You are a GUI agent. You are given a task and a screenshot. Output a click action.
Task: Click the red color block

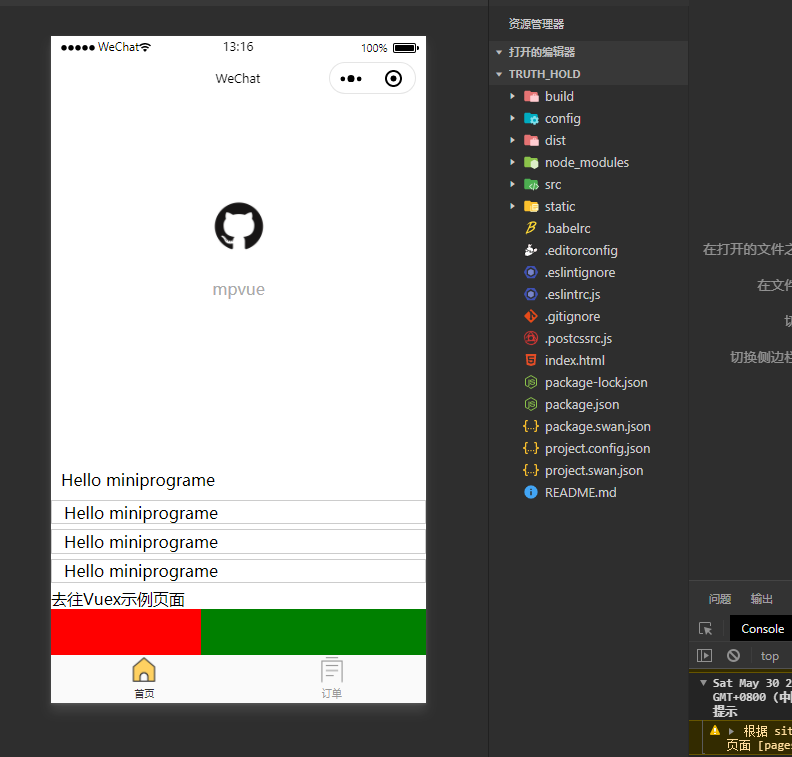coord(126,632)
